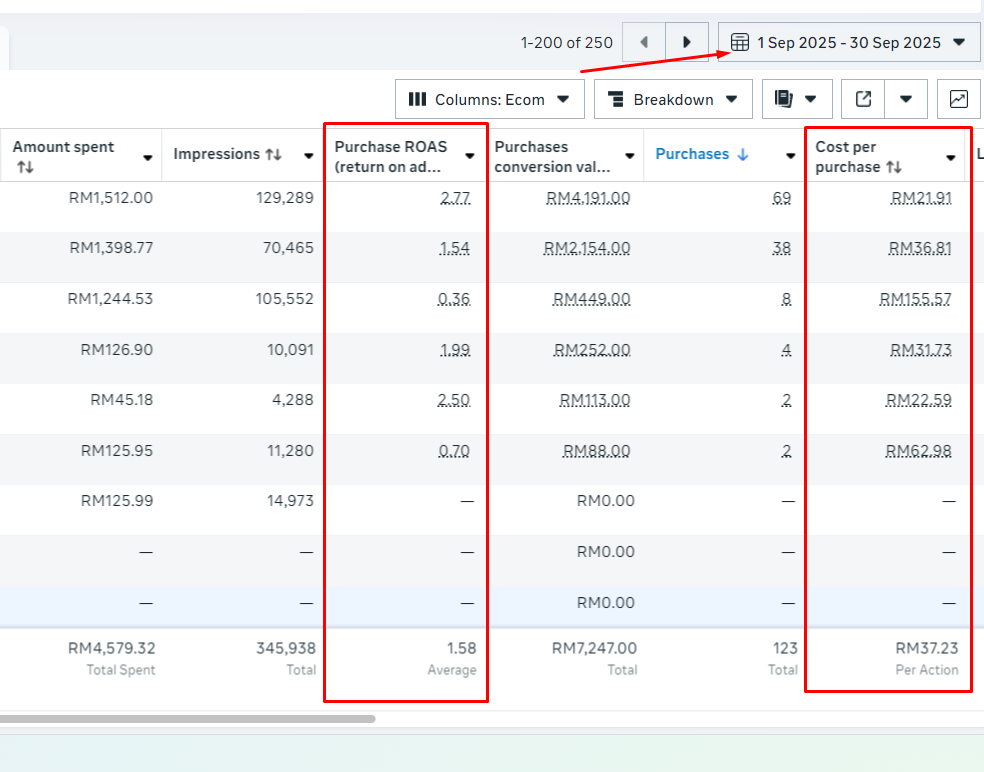Screen dimensions: 984x772
Task: Click ROAS value 1.54
Action: [454, 249]
